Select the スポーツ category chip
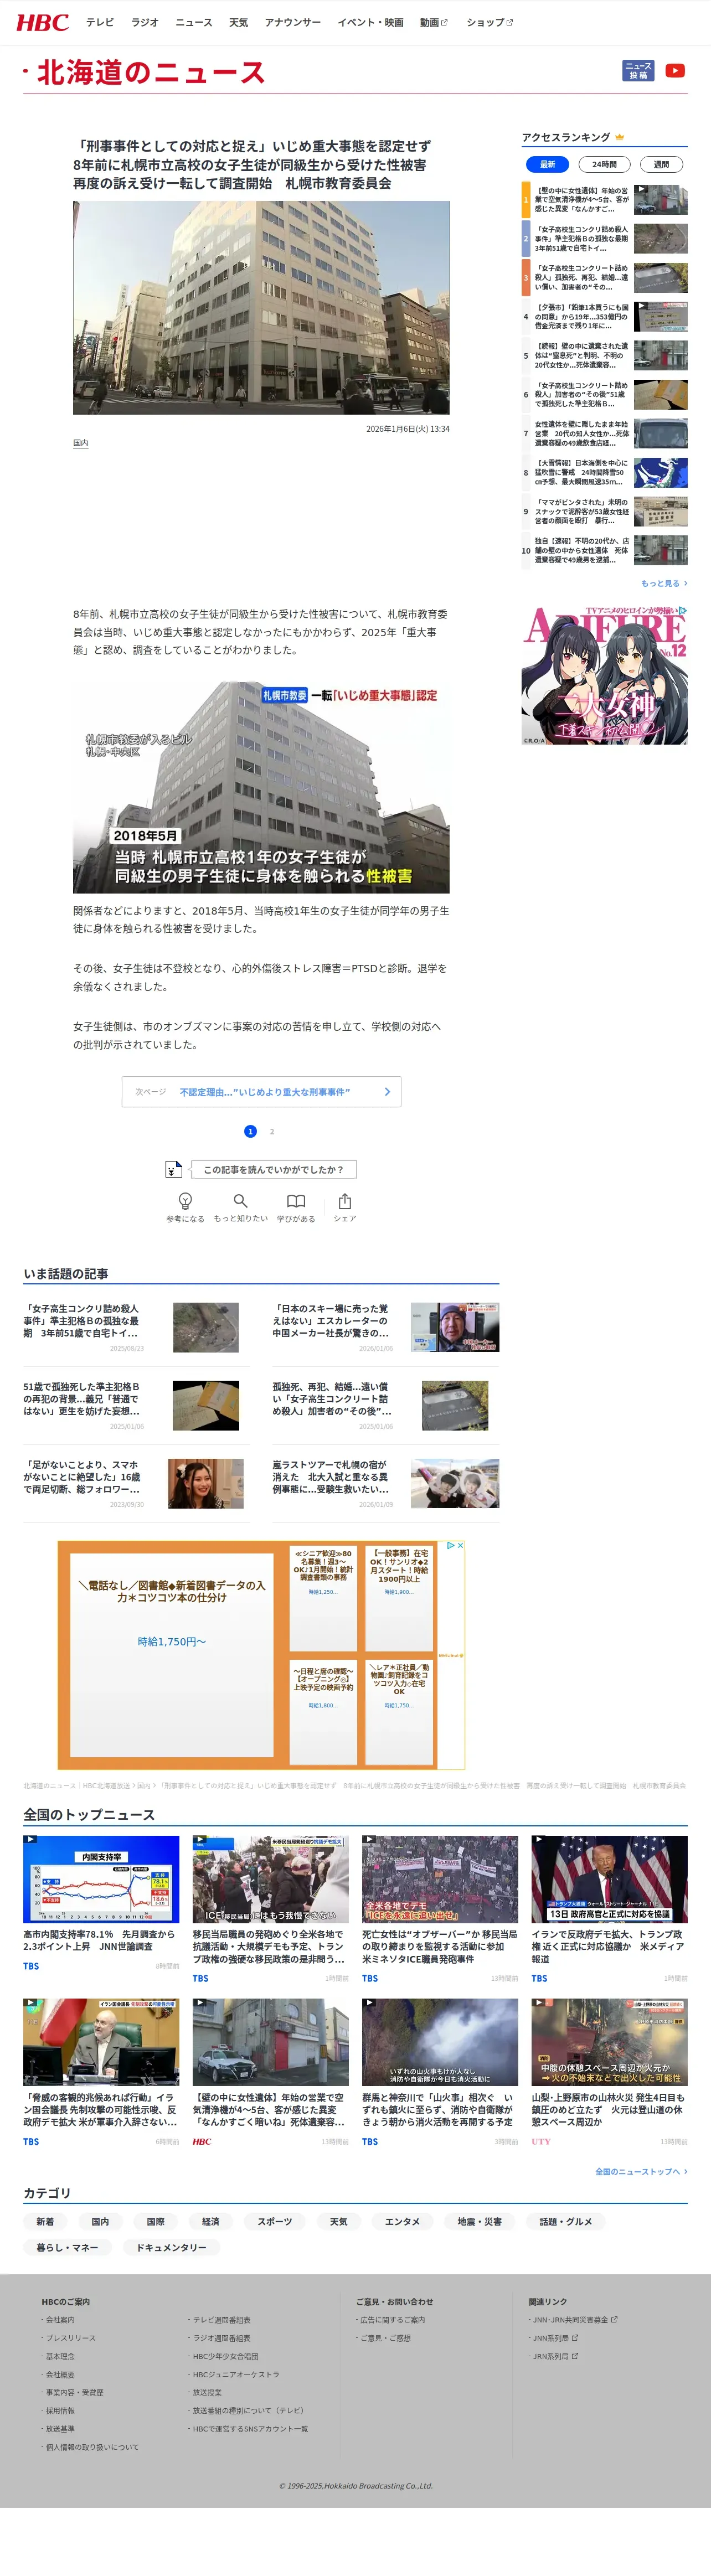The image size is (711, 2576). 274,2221
